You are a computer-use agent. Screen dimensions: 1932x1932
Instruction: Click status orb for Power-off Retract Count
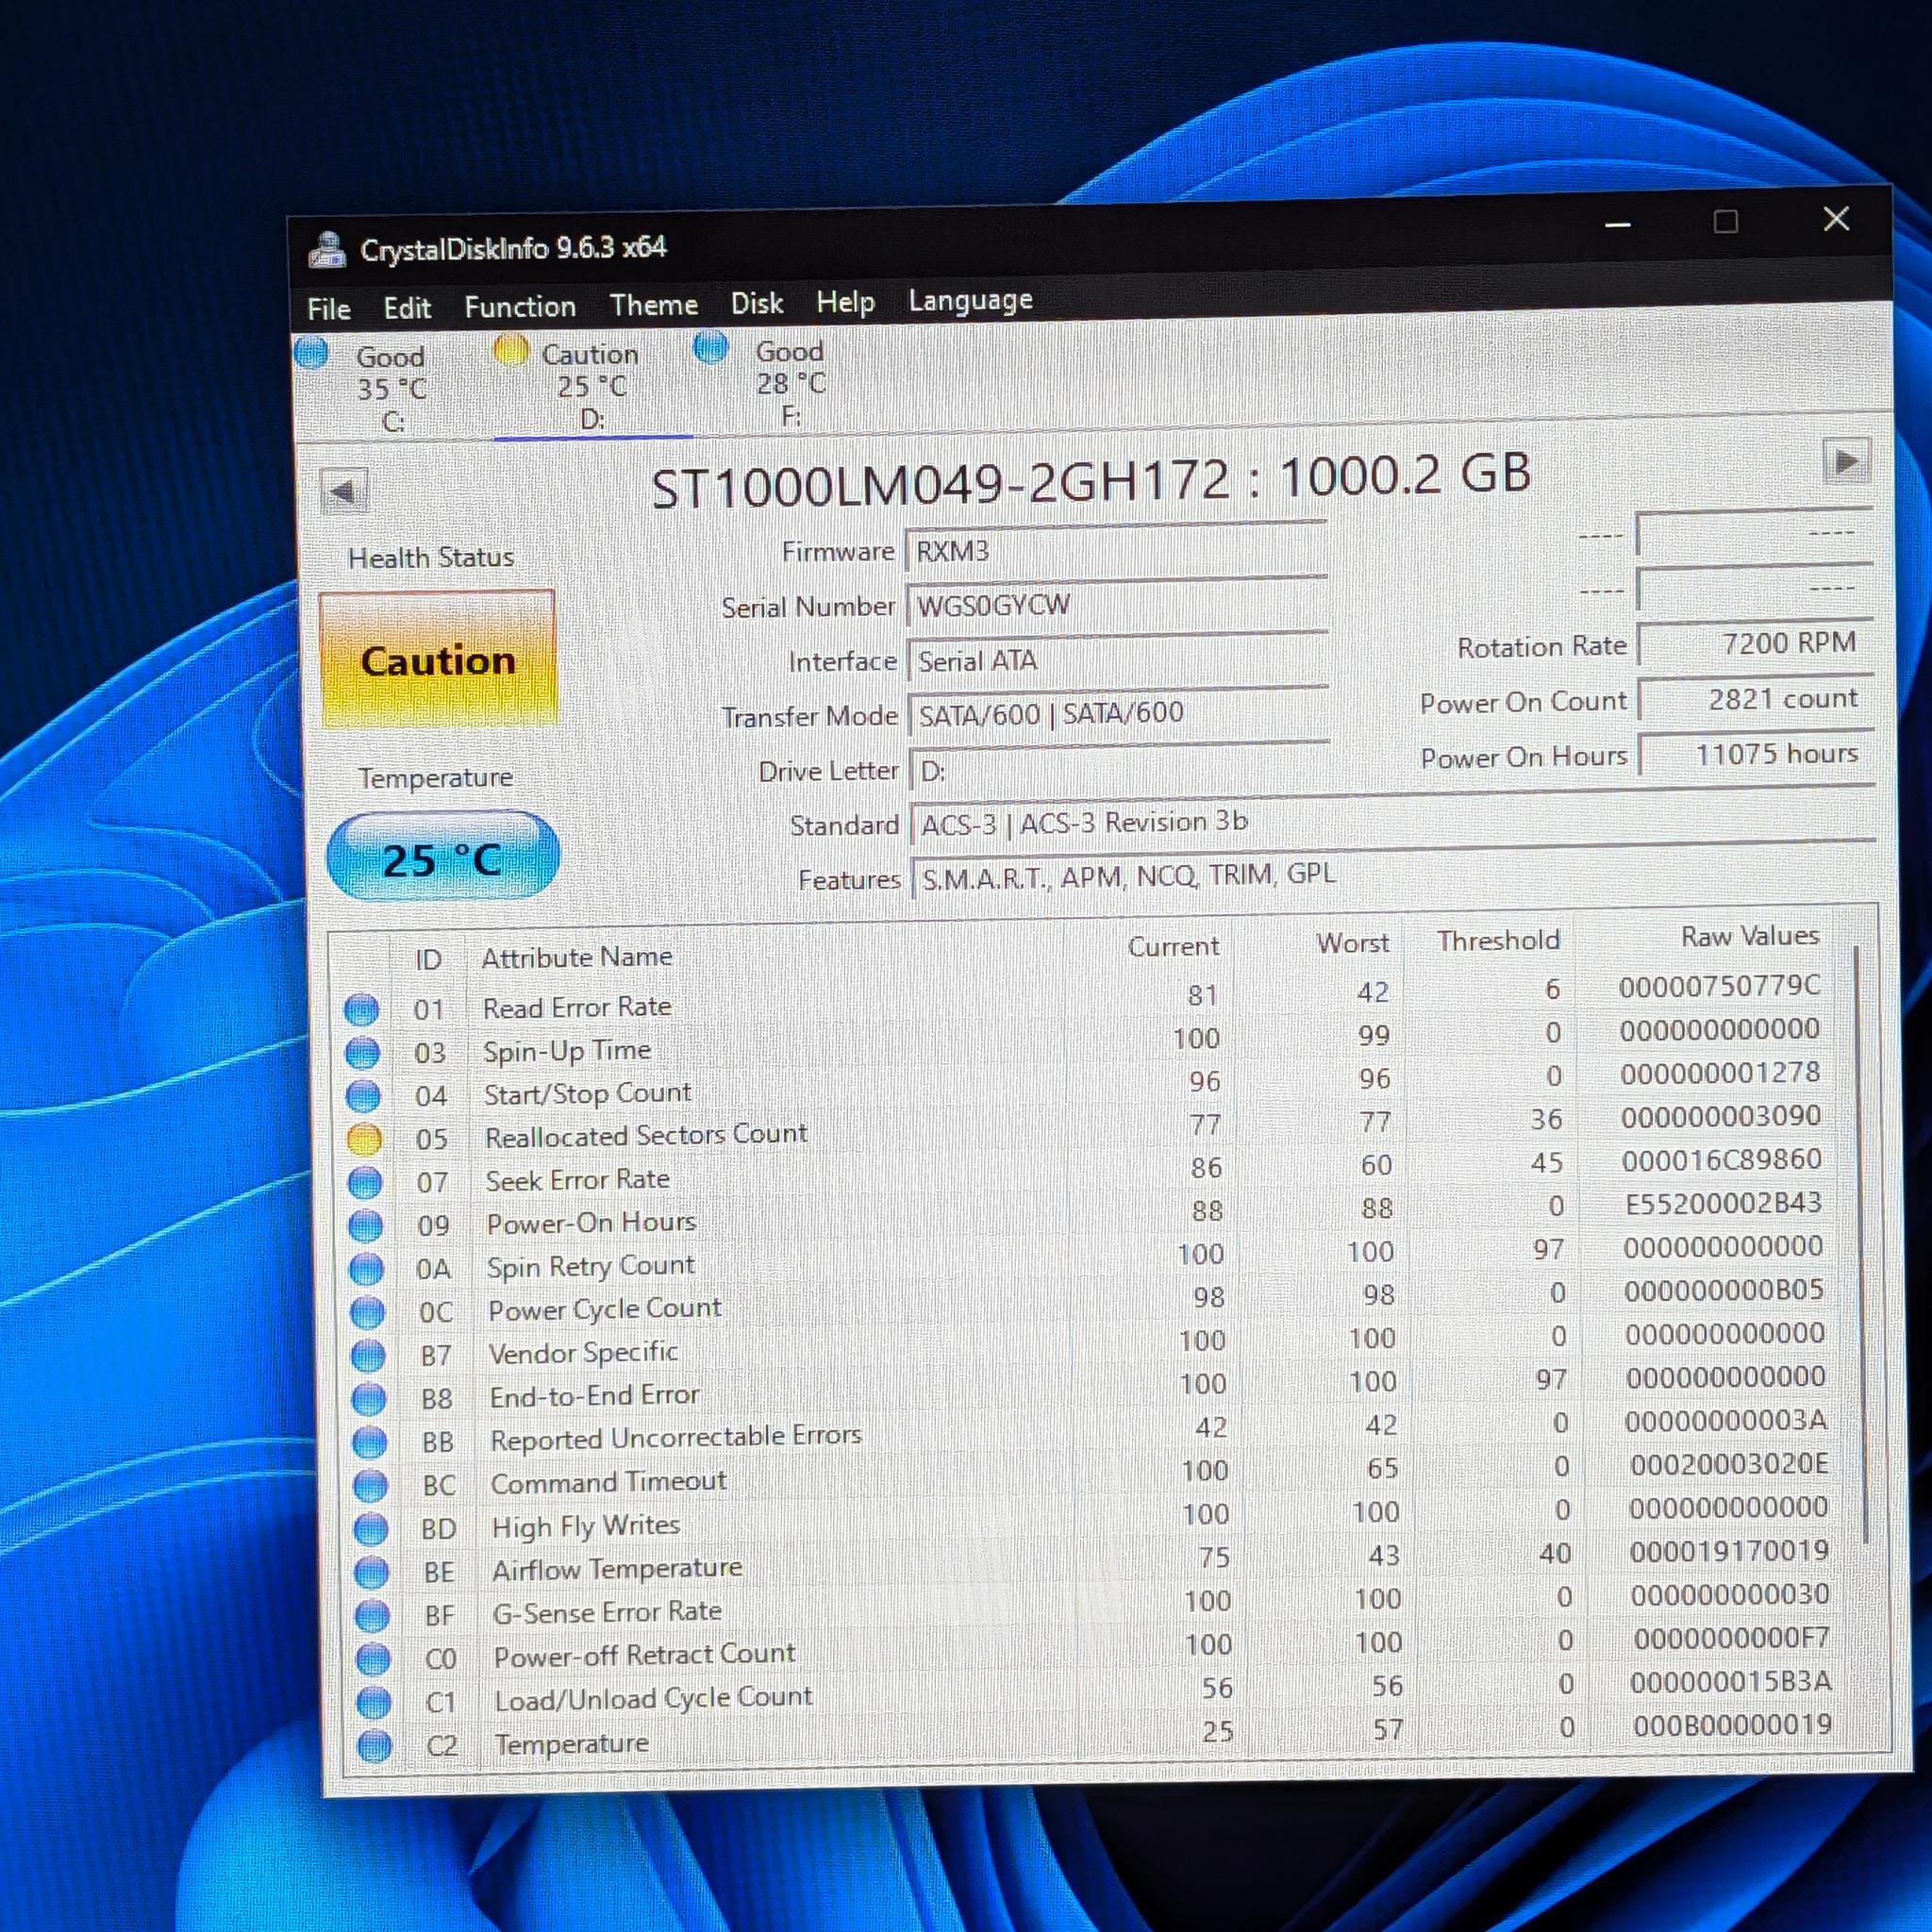click(374, 1659)
